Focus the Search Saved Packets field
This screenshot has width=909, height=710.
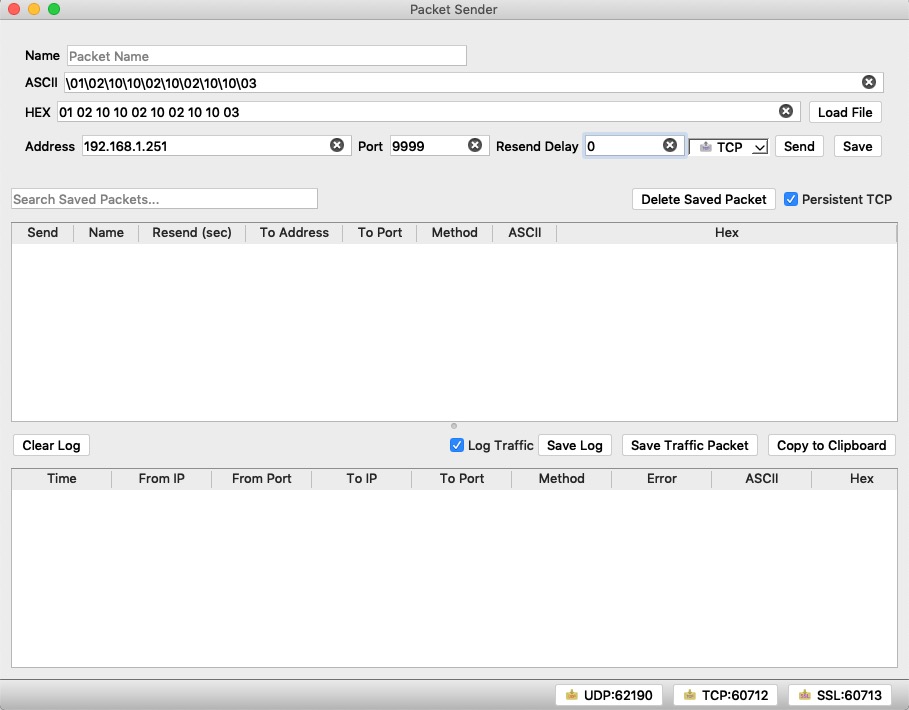click(x=164, y=199)
